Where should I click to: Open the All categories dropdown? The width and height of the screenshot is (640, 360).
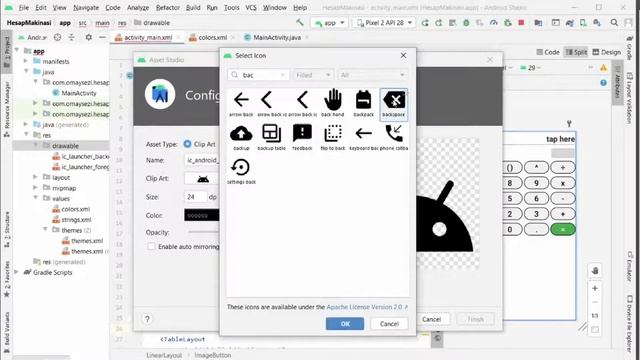tap(373, 75)
